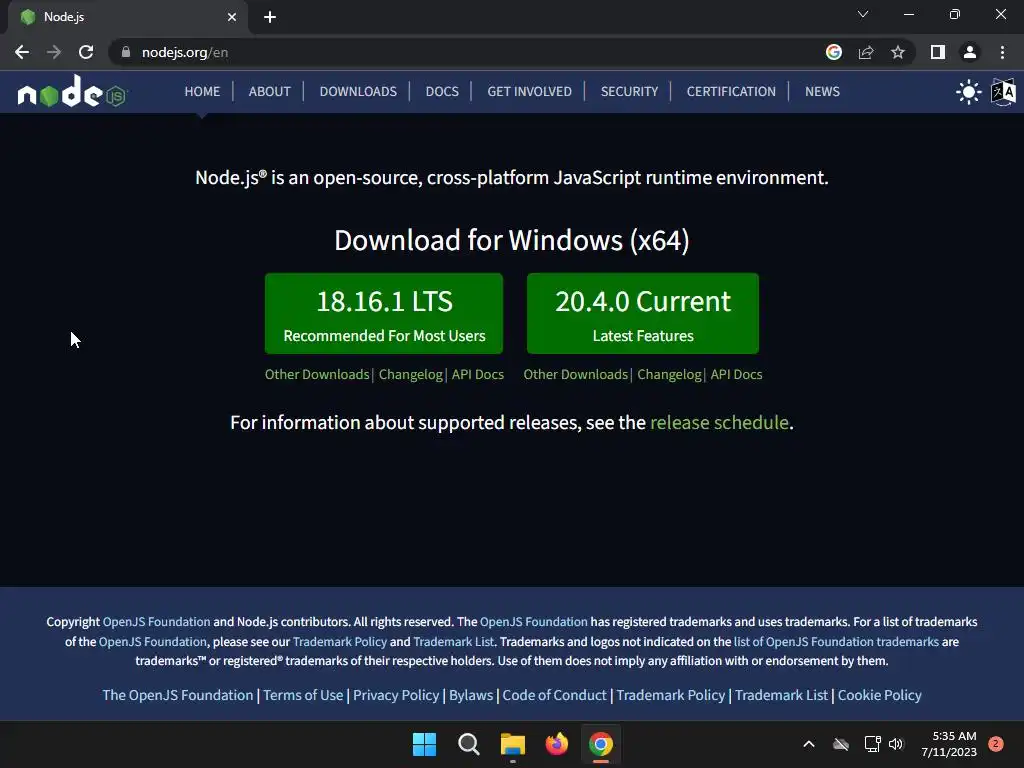Click the Node.js logo in header
Screen dimensions: 1024x768
(x=72, y=92)
